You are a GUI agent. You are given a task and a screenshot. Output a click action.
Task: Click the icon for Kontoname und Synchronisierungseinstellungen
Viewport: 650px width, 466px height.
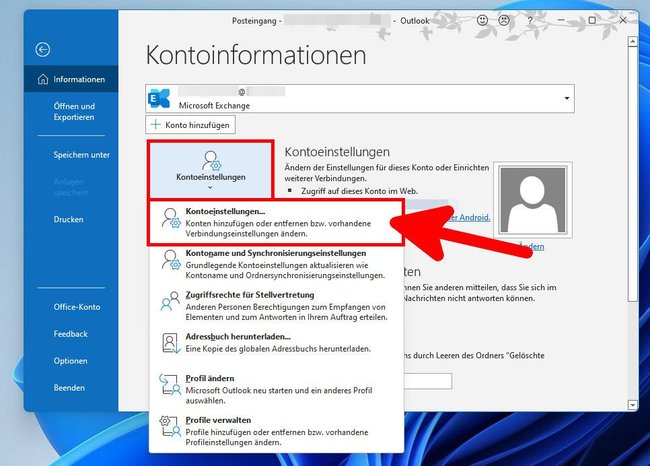click(171, 260)
